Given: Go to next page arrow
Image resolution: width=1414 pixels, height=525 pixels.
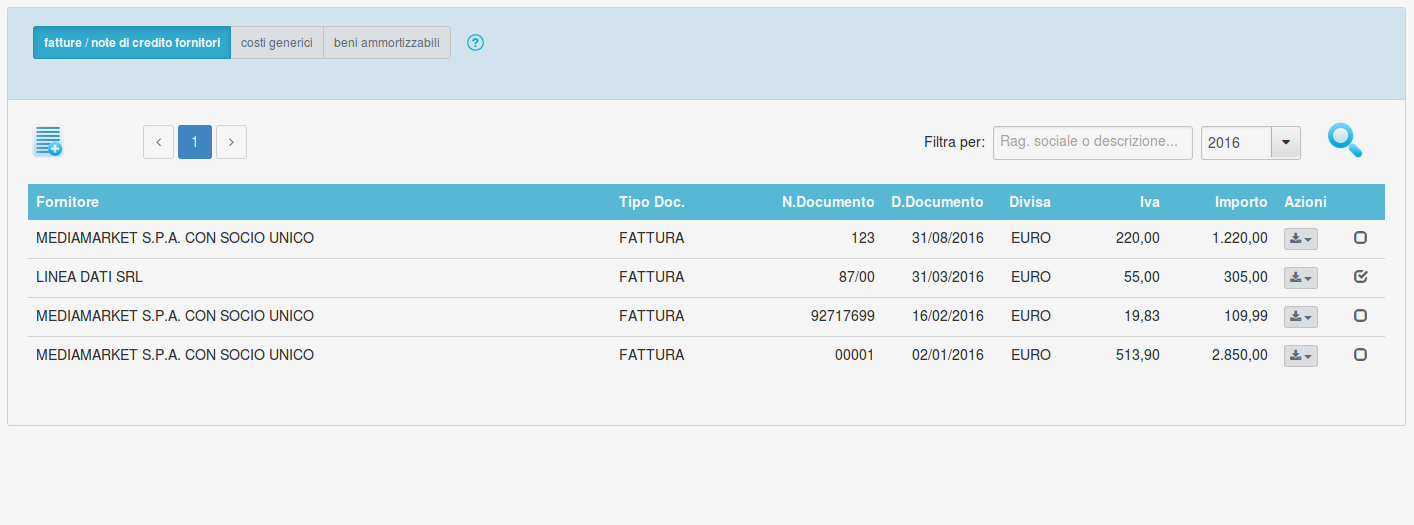Looking at the screenshot, I should [x=231, y=142].
